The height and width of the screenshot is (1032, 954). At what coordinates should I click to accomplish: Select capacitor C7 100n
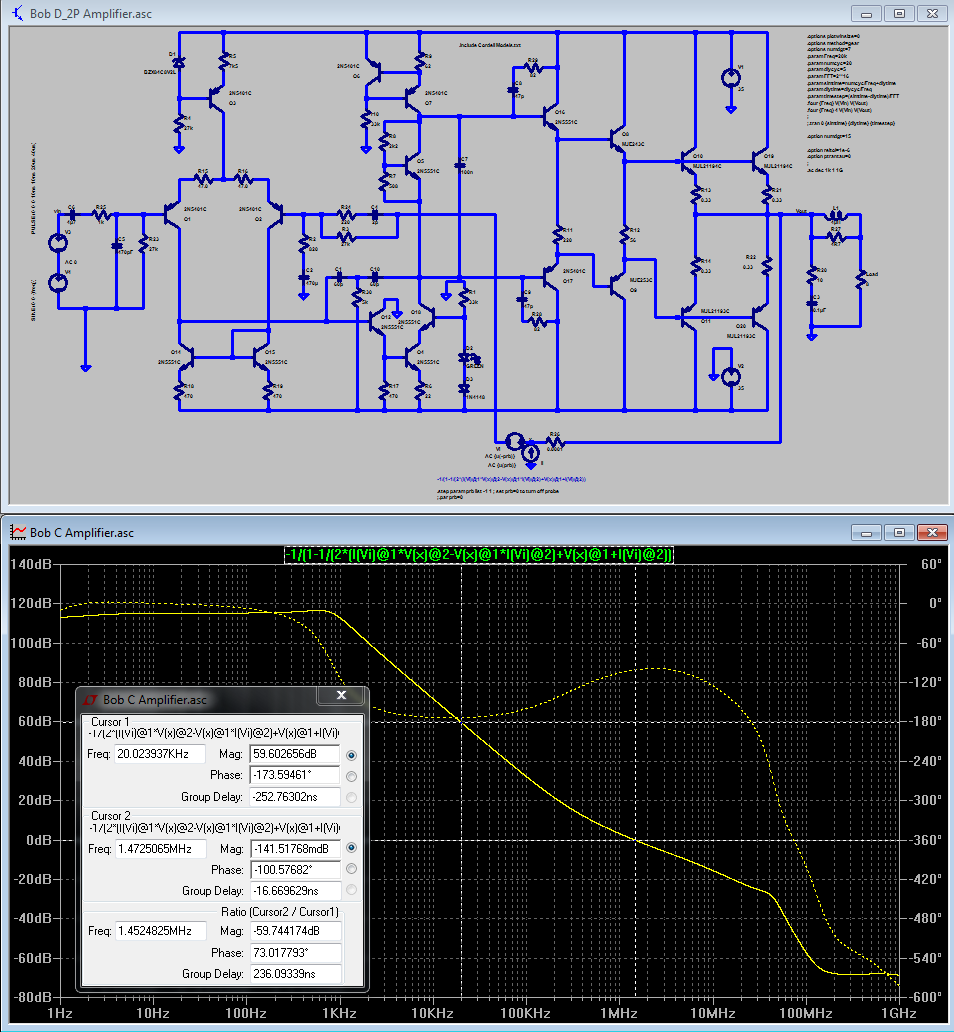(460, 166)
